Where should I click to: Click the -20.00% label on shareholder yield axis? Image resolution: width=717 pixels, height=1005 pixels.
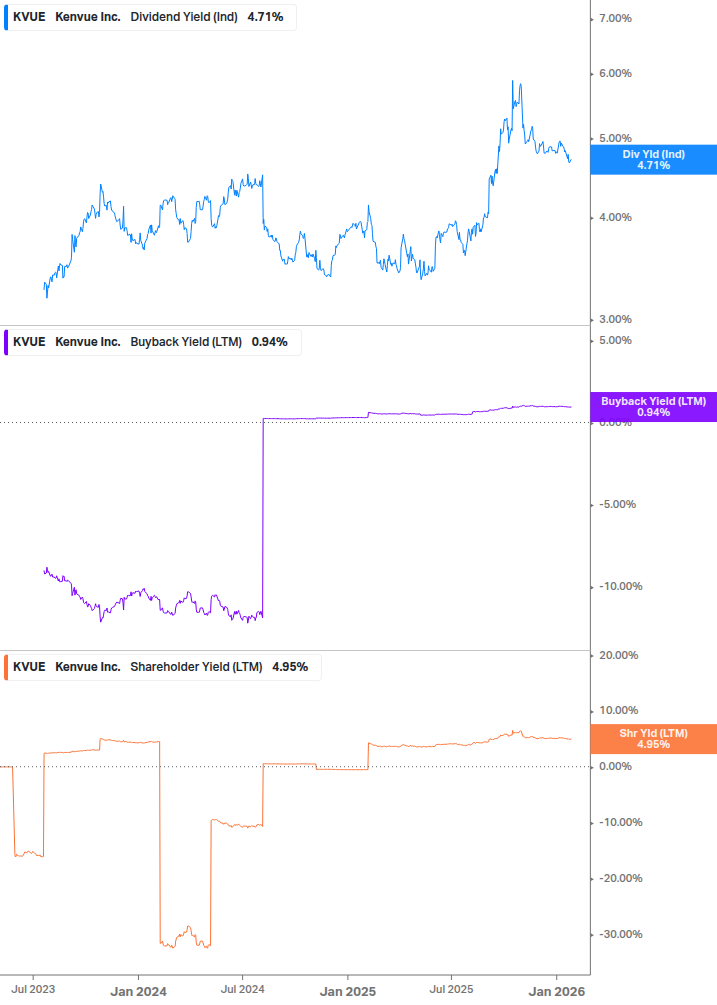coord(620,879)
